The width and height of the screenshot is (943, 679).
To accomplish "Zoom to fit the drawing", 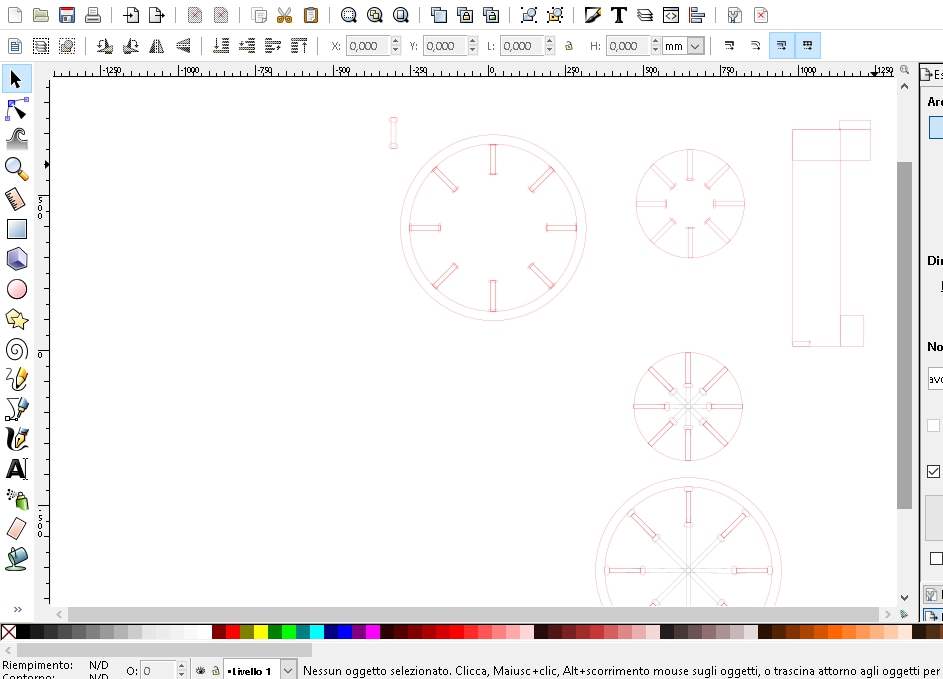I will click(x=375, y=15).
